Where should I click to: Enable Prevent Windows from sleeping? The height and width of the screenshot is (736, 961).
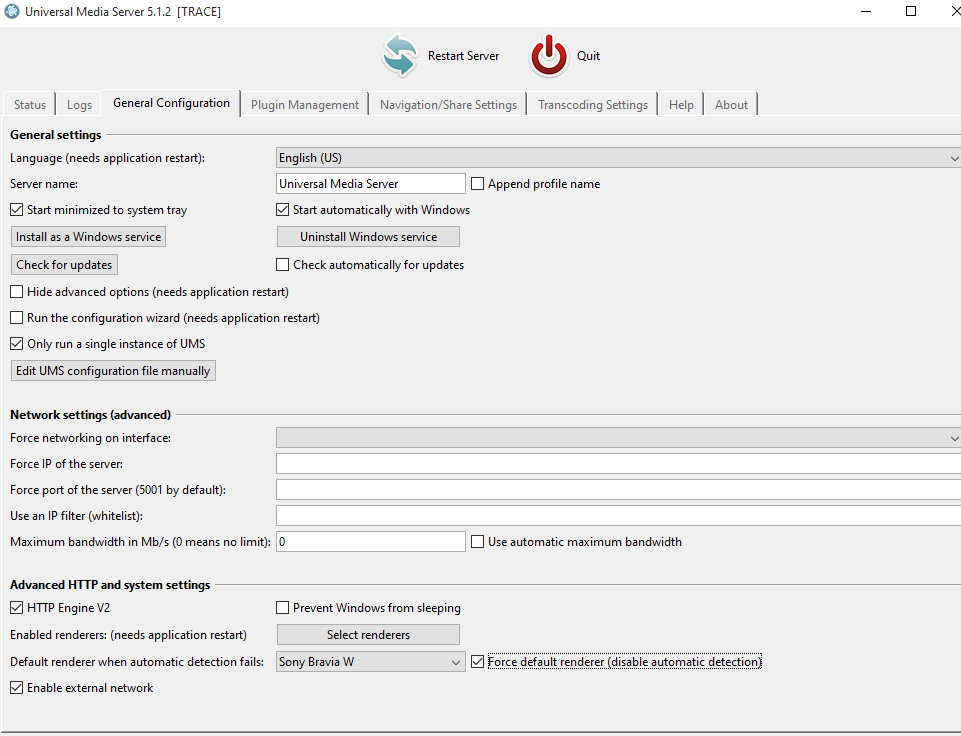point(283,608)
